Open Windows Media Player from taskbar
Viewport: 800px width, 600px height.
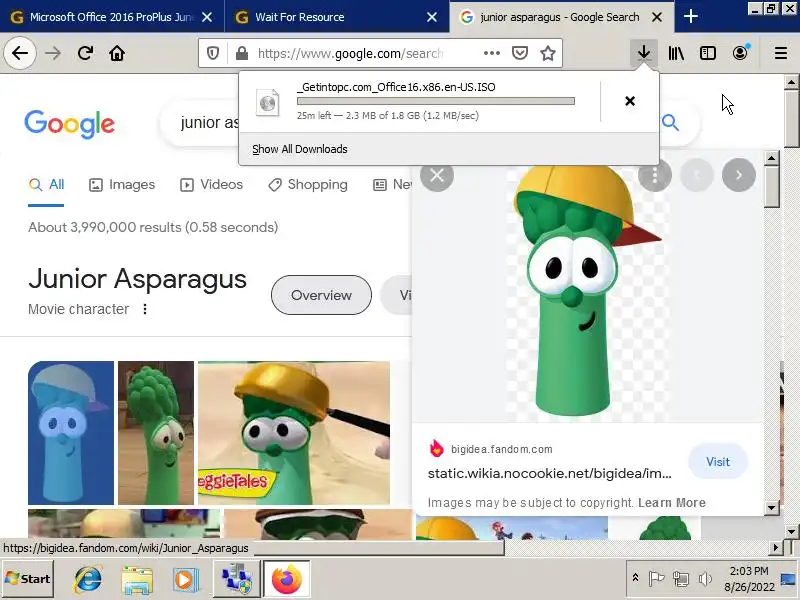tap(185, 579)
